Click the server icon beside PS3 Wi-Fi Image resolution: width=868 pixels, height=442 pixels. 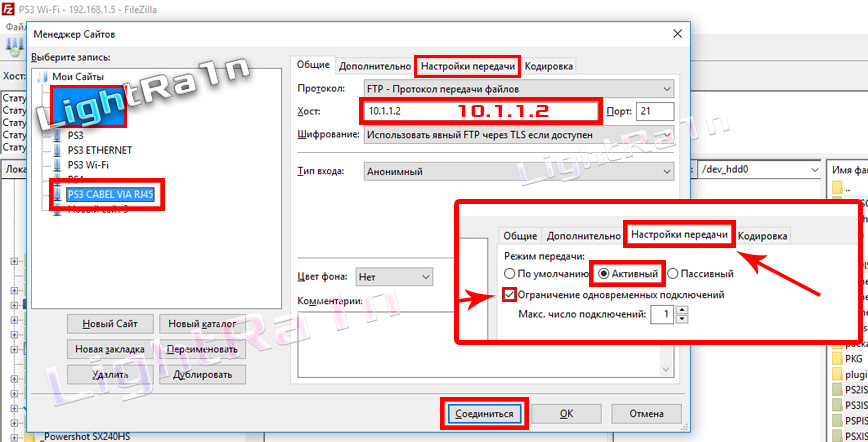tap(57, 165)
